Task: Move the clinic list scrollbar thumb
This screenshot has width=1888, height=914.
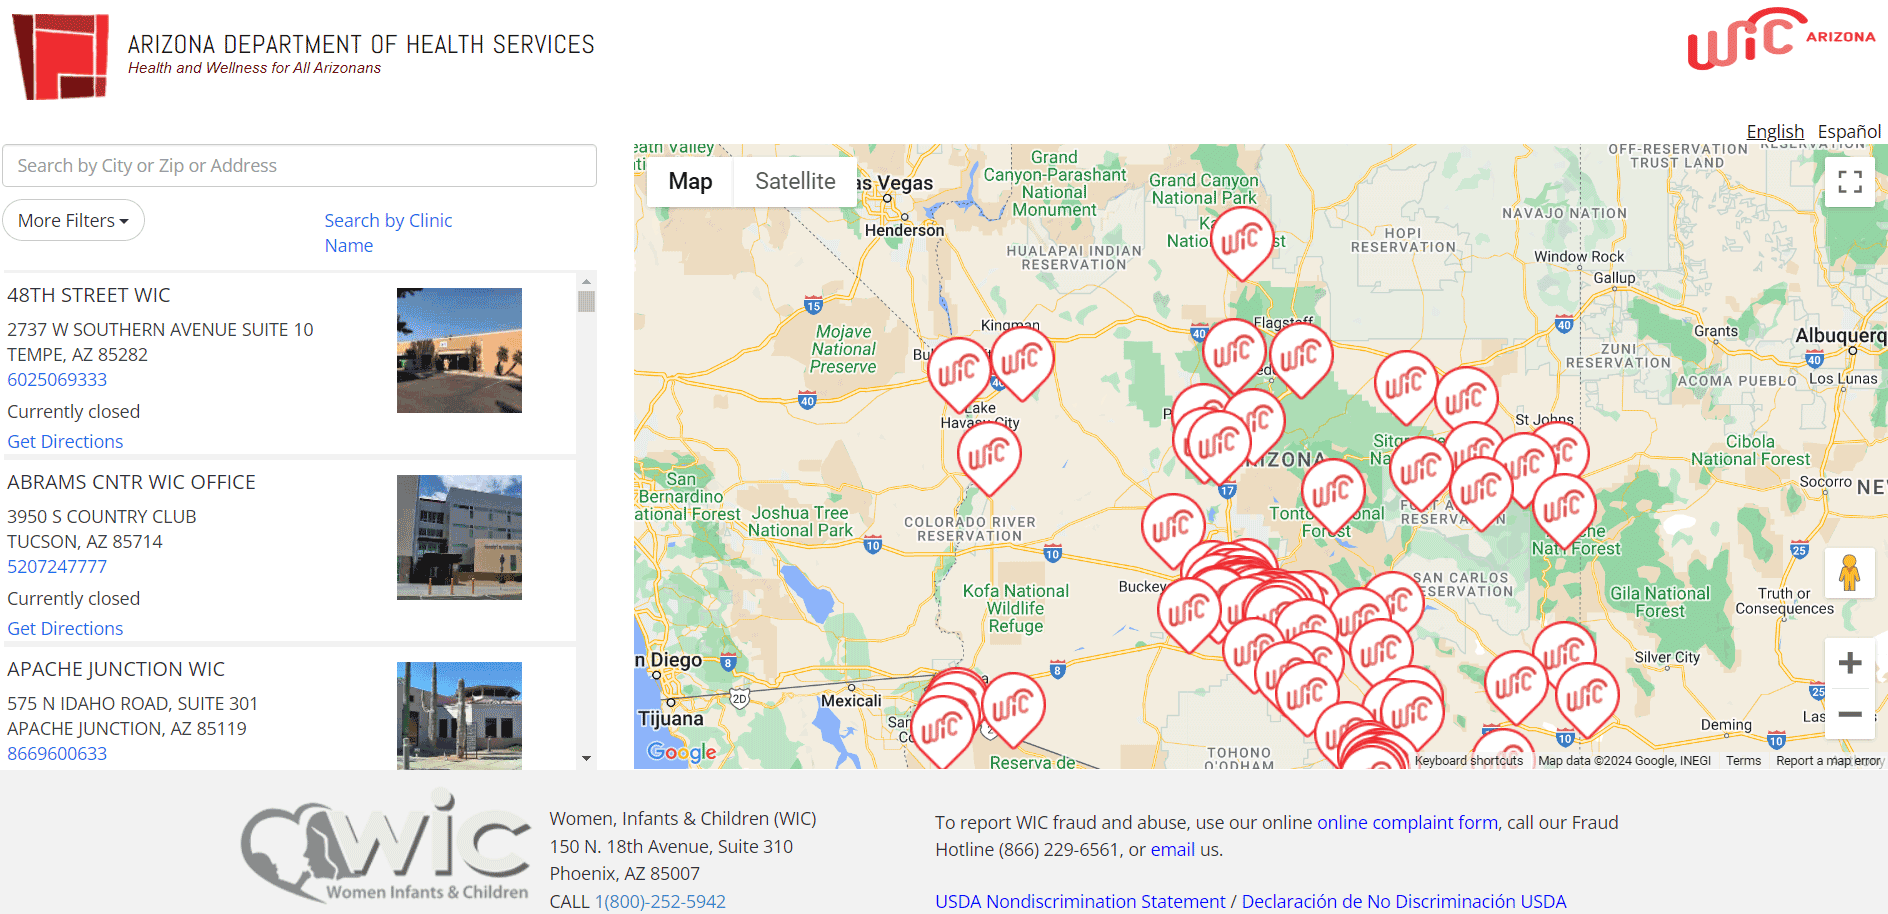Action: [x=586, y=300]
